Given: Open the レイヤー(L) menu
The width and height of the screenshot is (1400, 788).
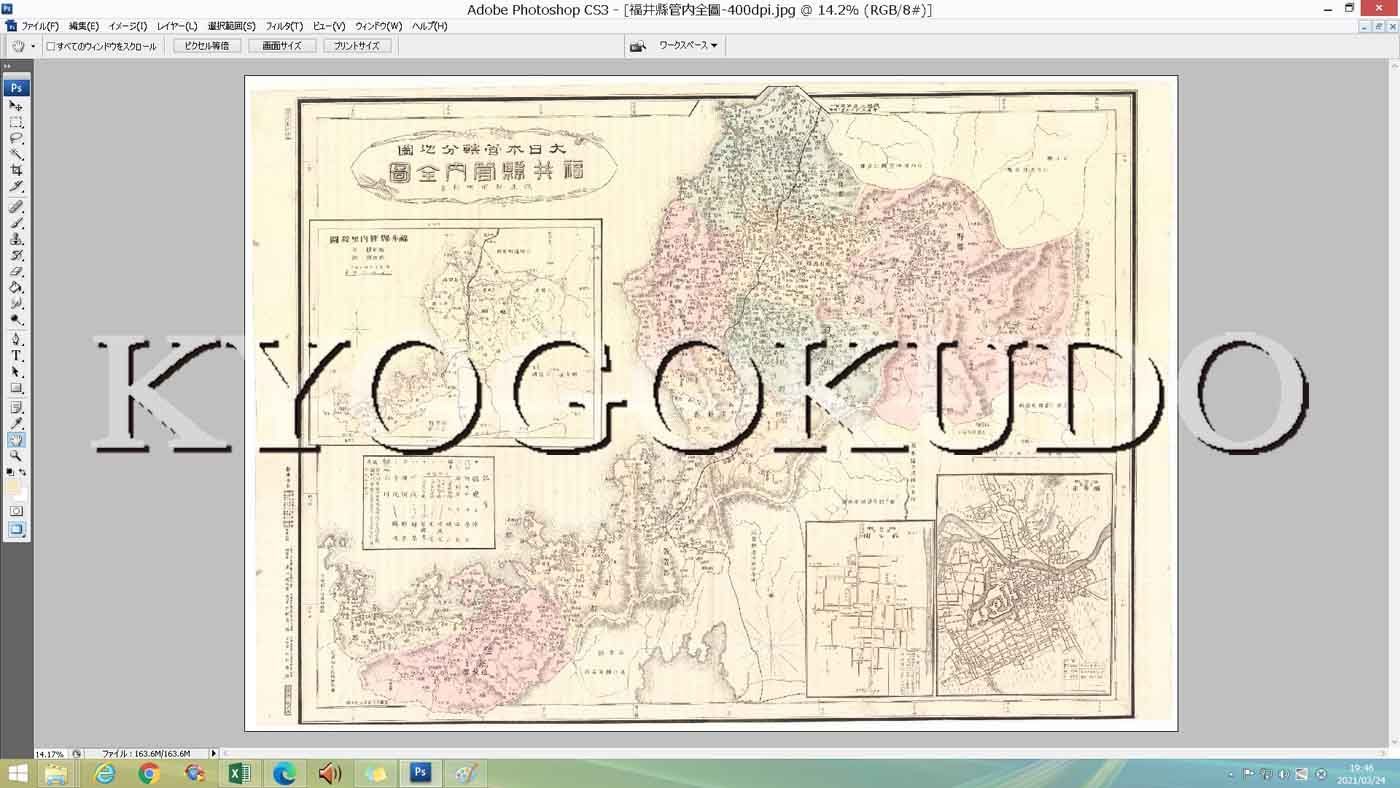Looking at the screenshot, I should 177,26.
